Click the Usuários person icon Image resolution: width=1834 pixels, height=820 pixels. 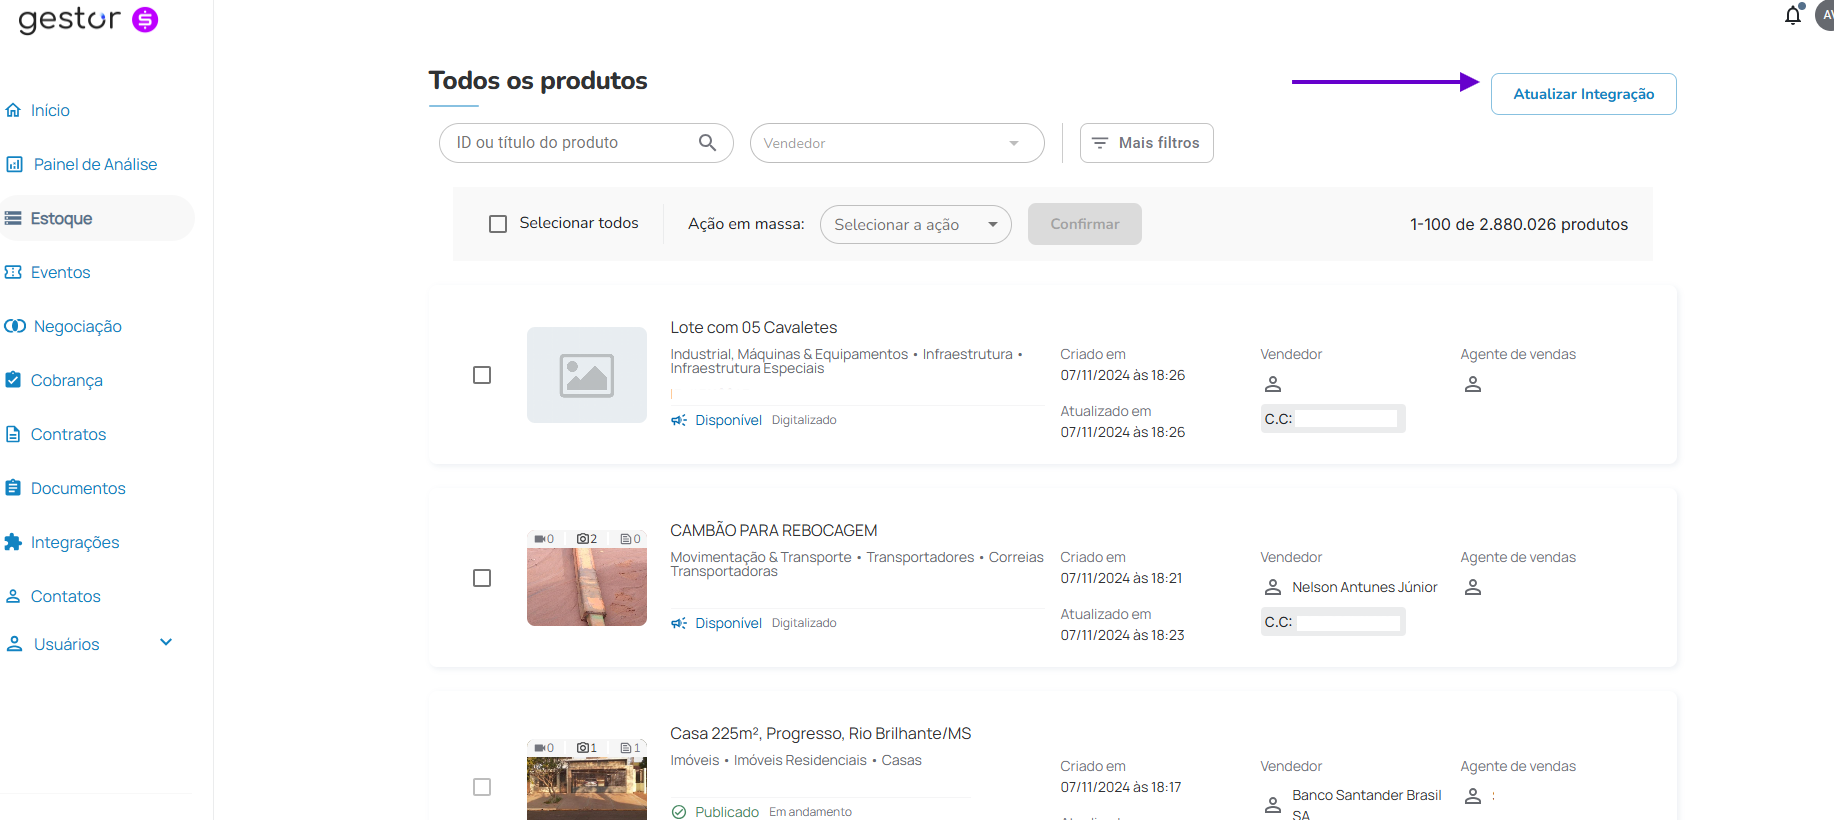(15, 644)
